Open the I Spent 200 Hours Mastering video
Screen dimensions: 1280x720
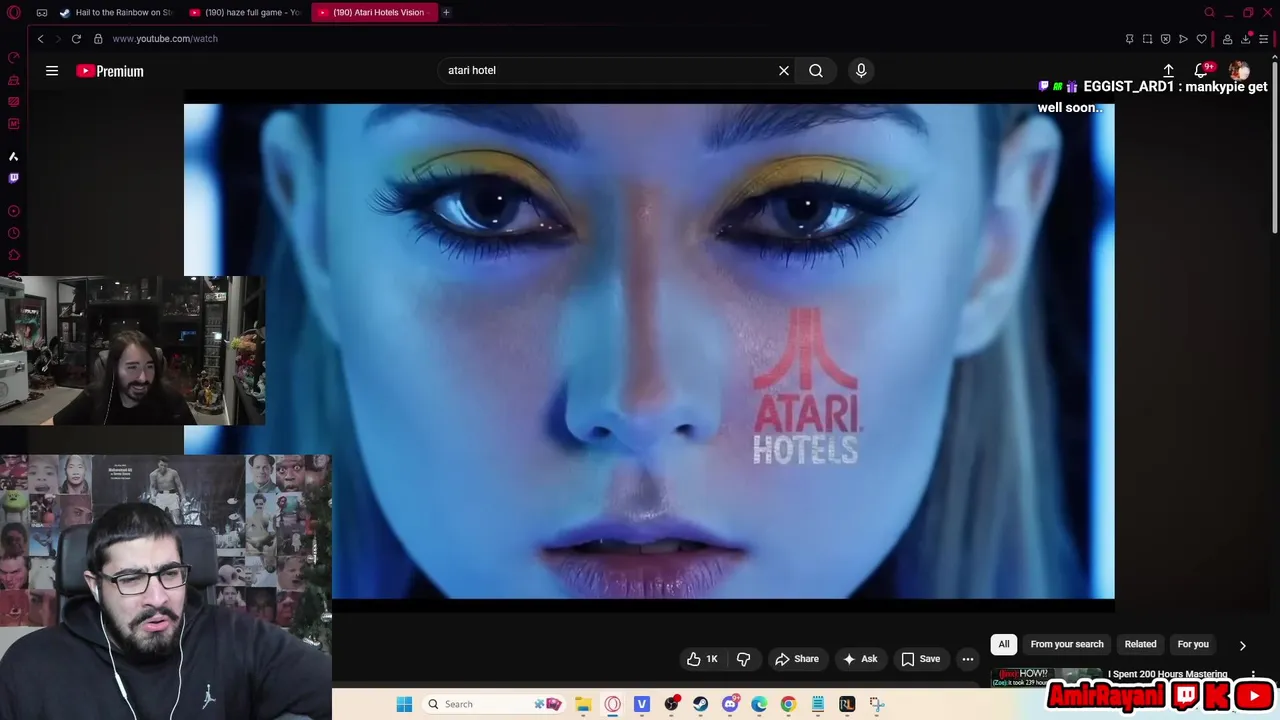click(x=1167, y=675)
